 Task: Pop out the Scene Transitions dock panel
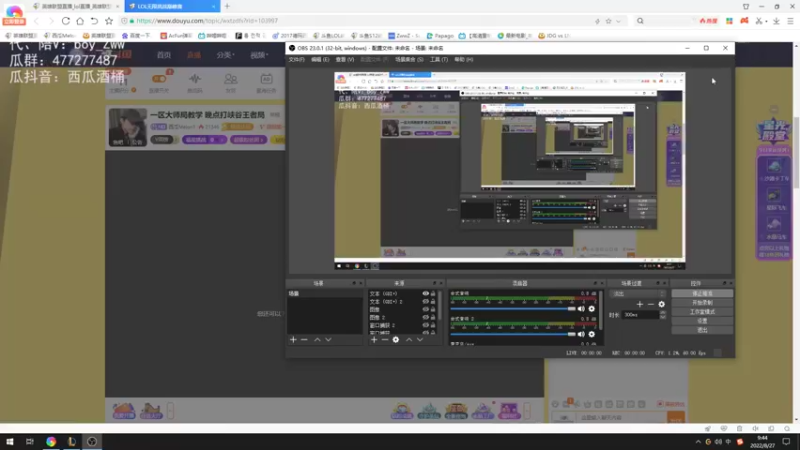tap(658, 283)
